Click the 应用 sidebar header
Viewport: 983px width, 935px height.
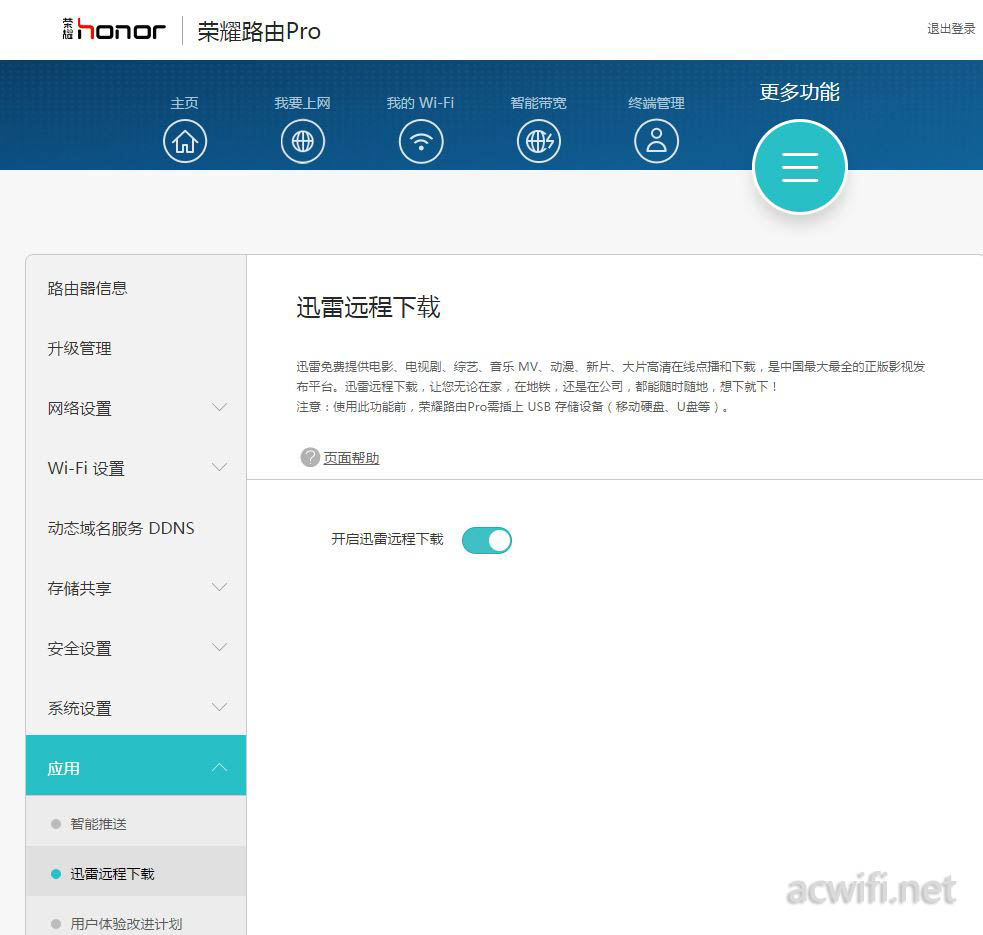(136, 766)
